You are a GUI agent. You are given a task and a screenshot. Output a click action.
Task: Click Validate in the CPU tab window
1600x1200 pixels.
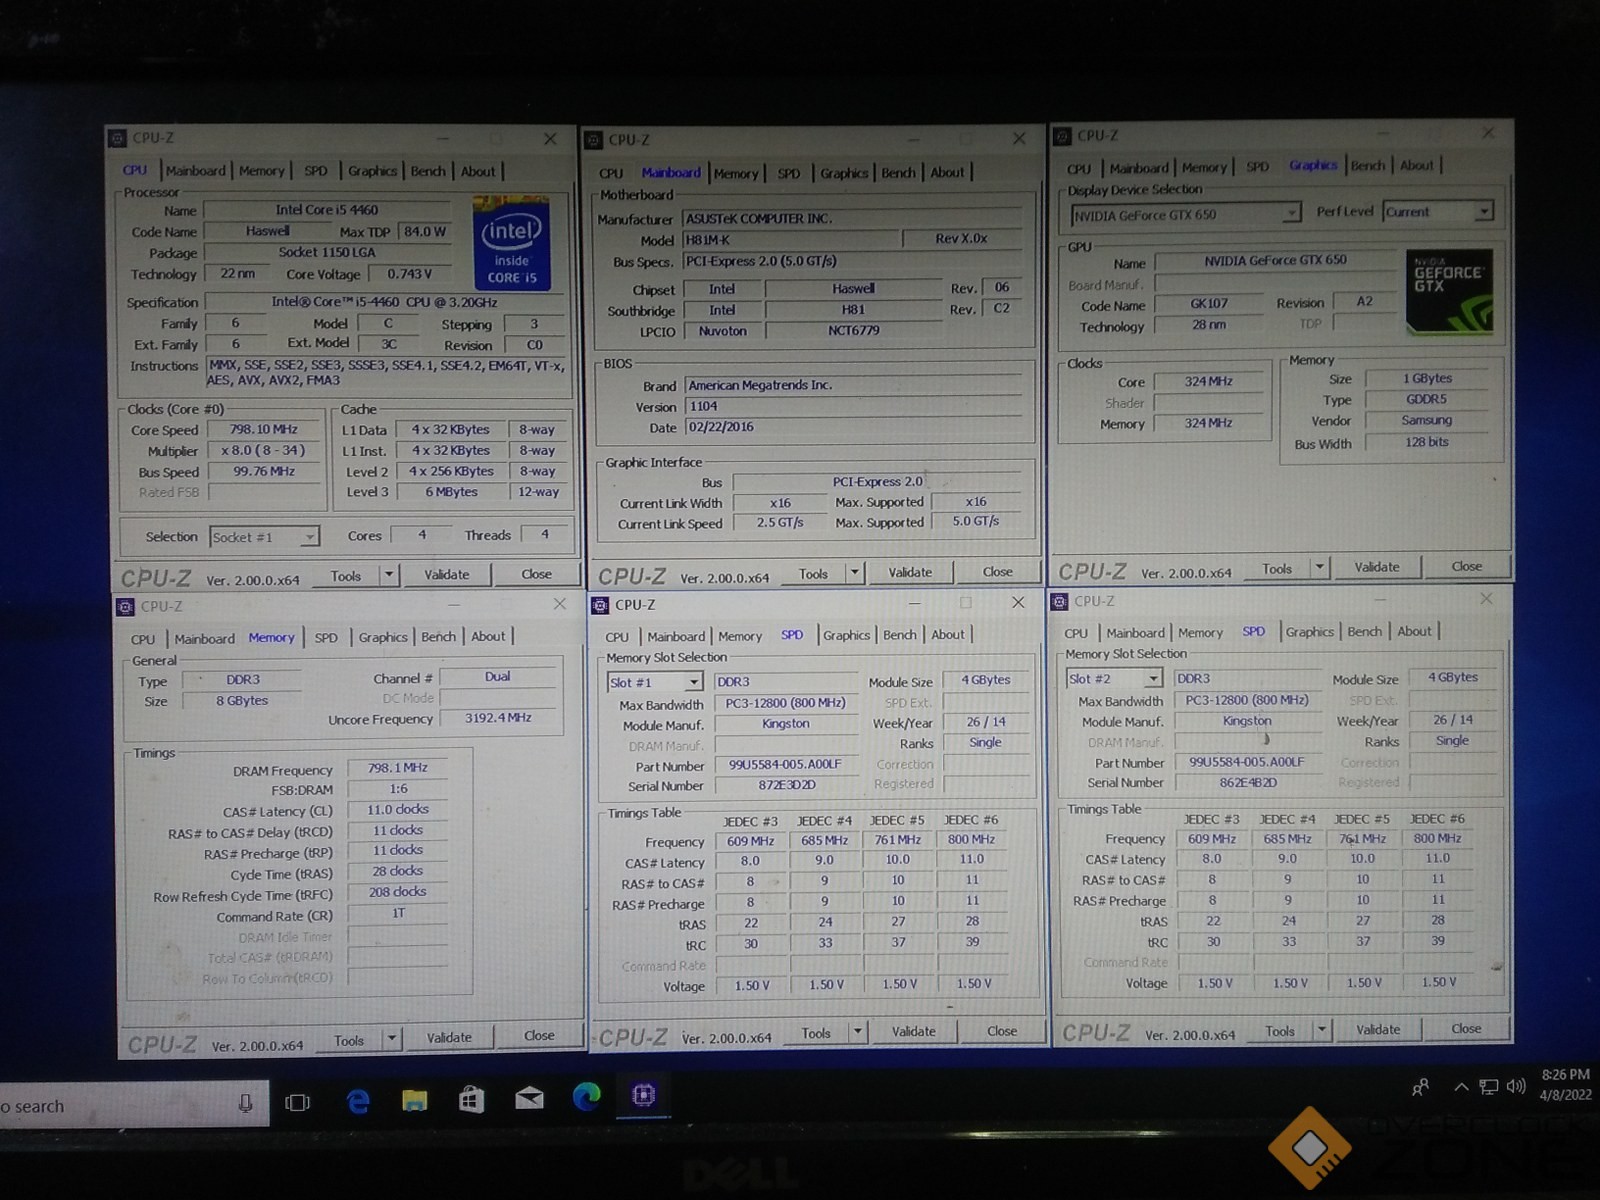[x=447, y=575]
